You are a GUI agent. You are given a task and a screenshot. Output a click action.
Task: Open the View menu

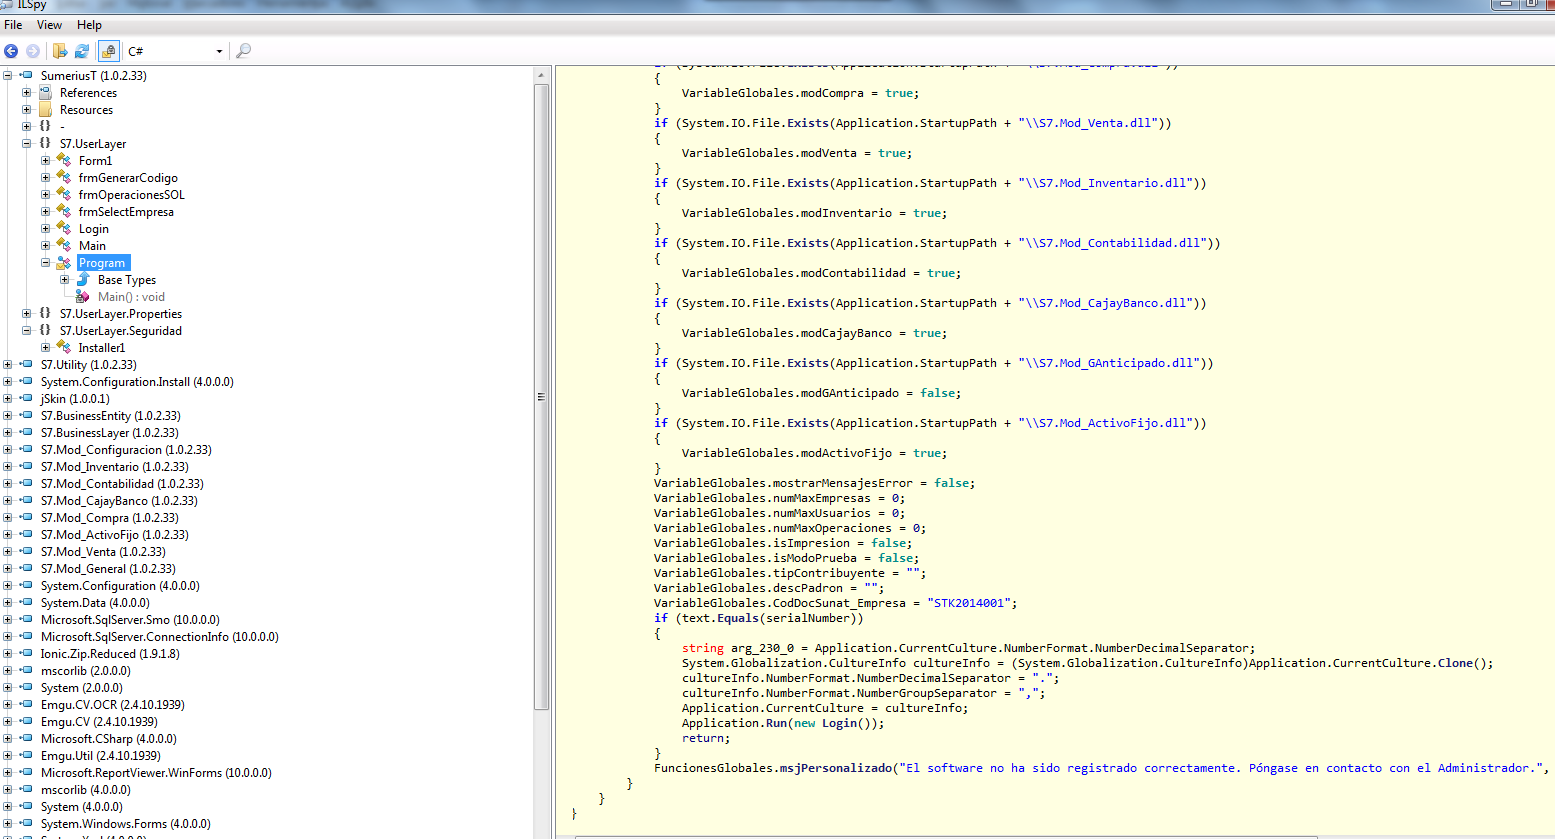tap(49, 25)
